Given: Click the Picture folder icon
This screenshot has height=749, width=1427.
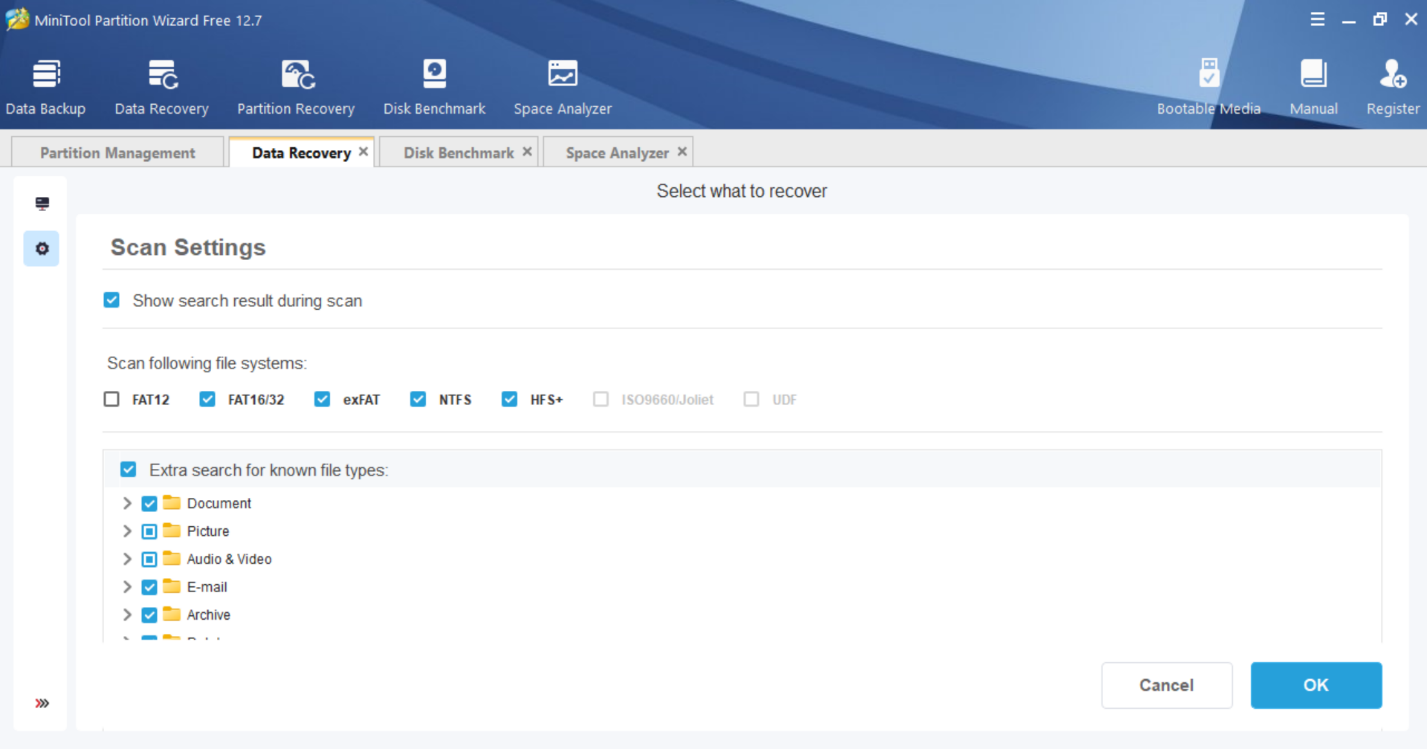Looking at the screenshot, I should [x=172, y=530].
